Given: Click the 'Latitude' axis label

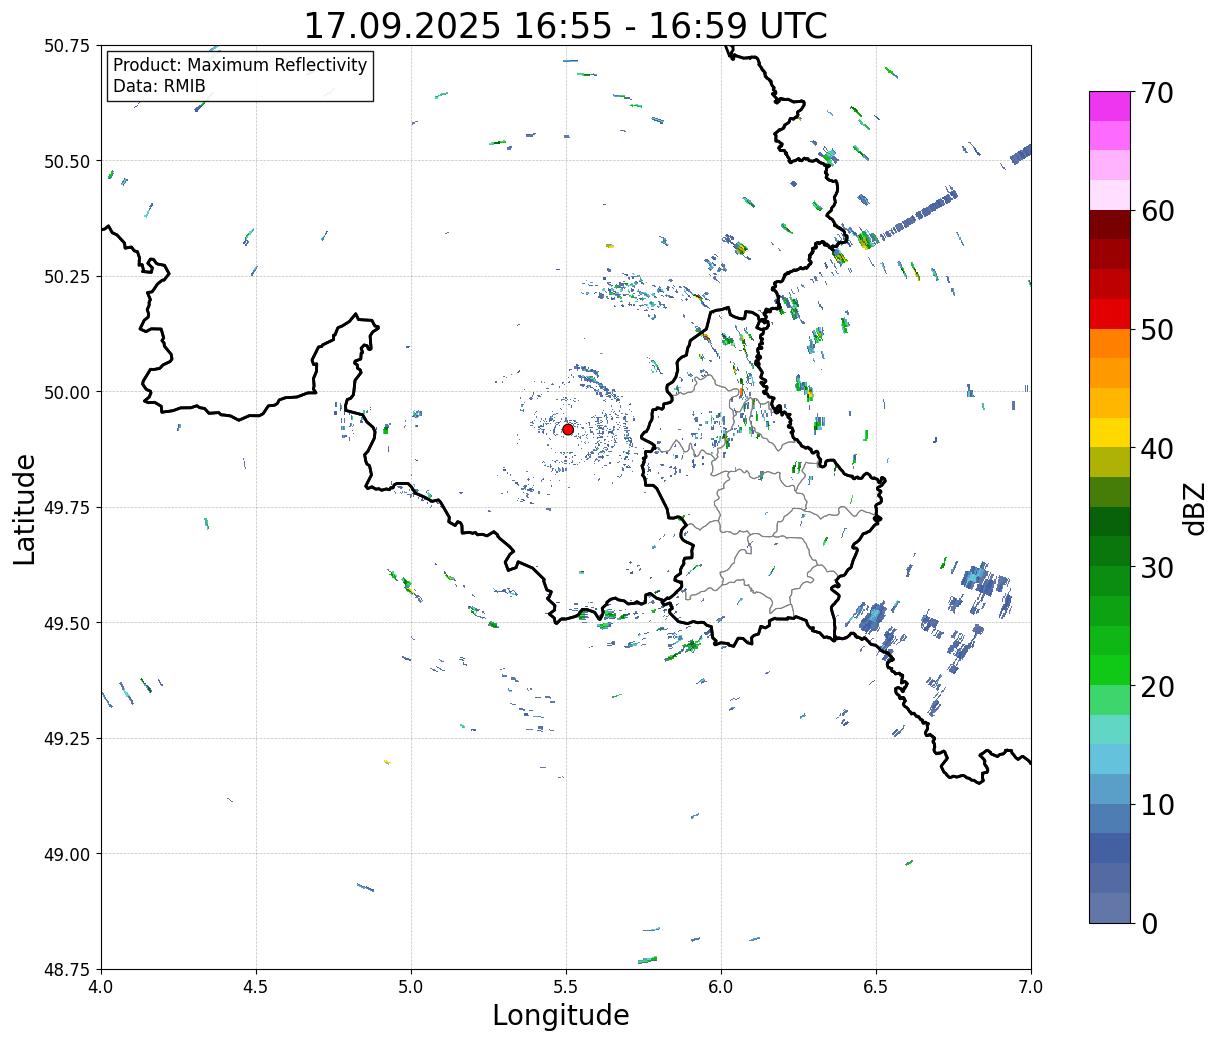Looking at the screenshot, I should [25, 508].
